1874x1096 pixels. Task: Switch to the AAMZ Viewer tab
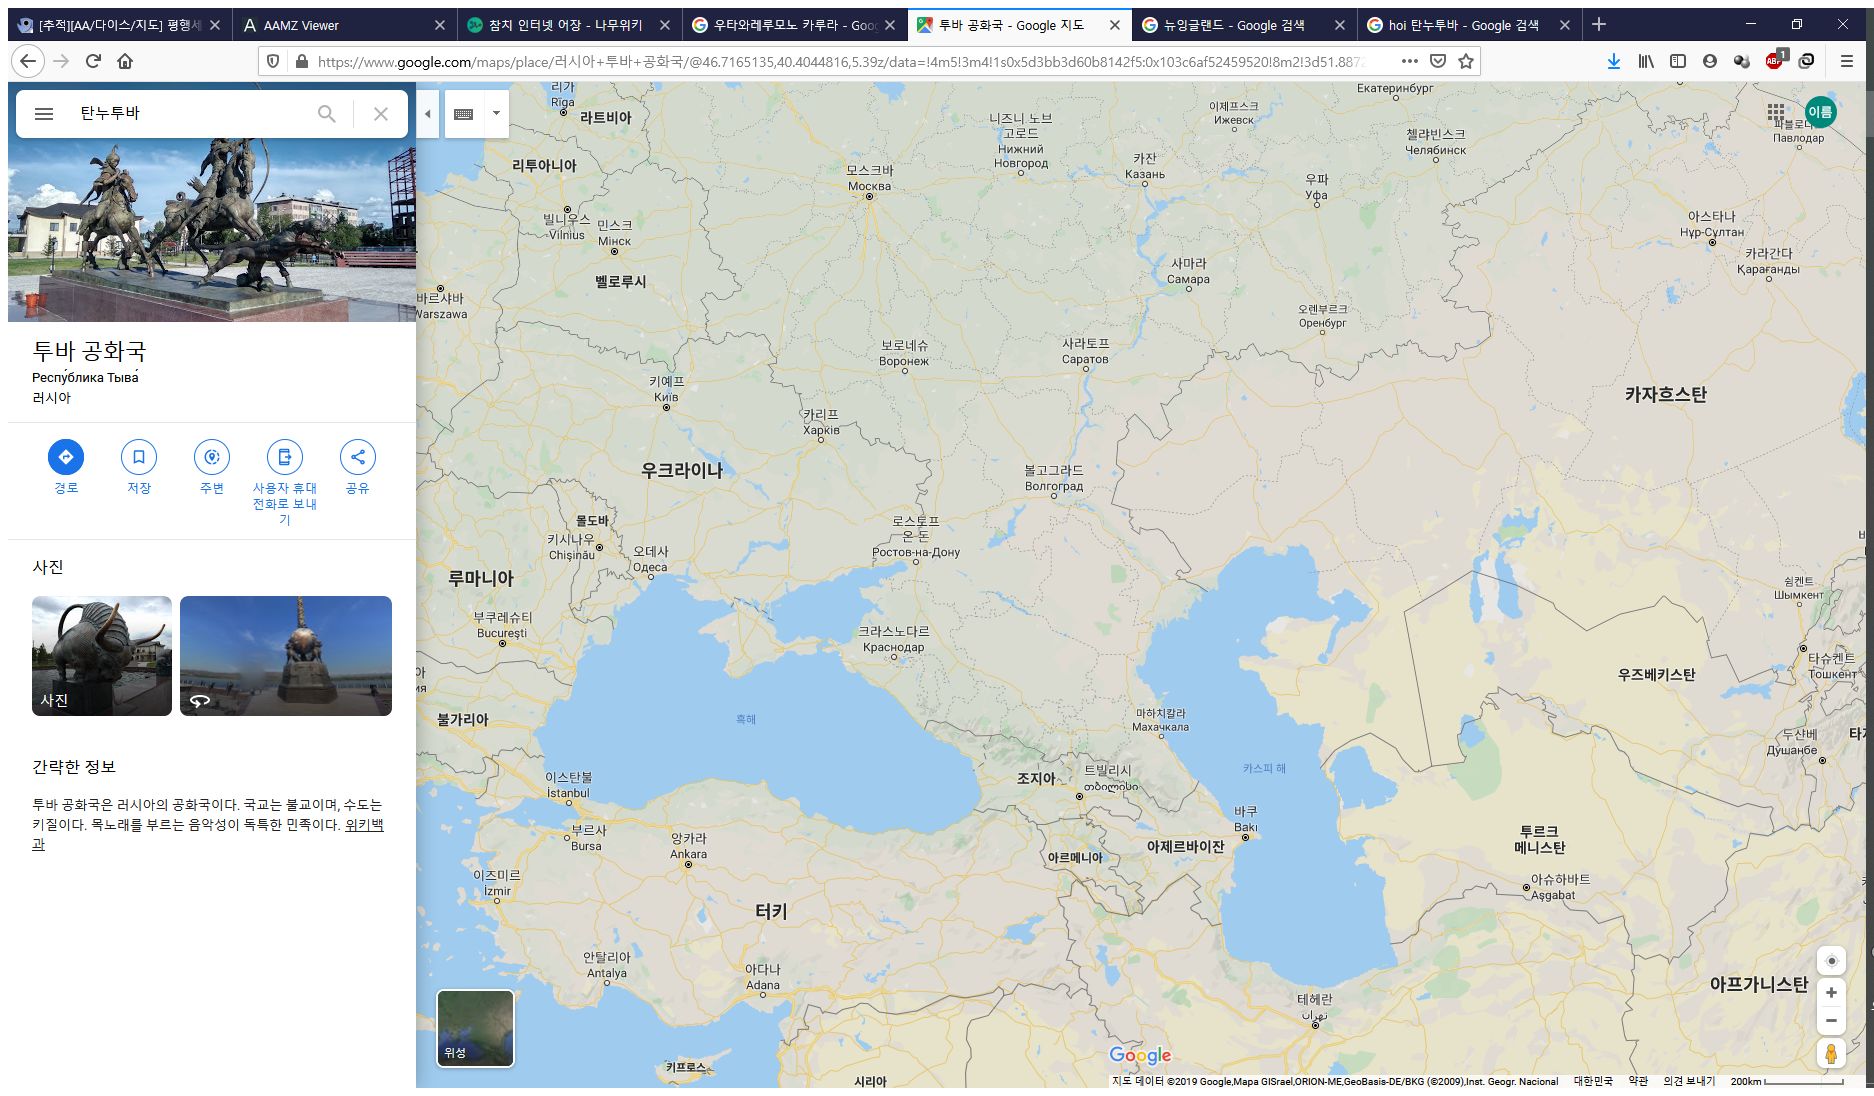pos(341,25)
